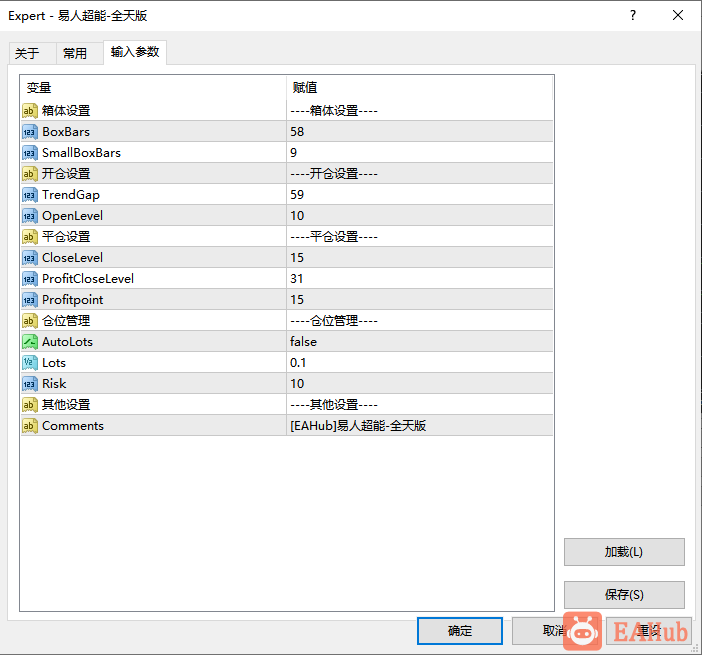
Task: Select the Risk variable name
Action: pyautogui.click(x=54, y=384)
